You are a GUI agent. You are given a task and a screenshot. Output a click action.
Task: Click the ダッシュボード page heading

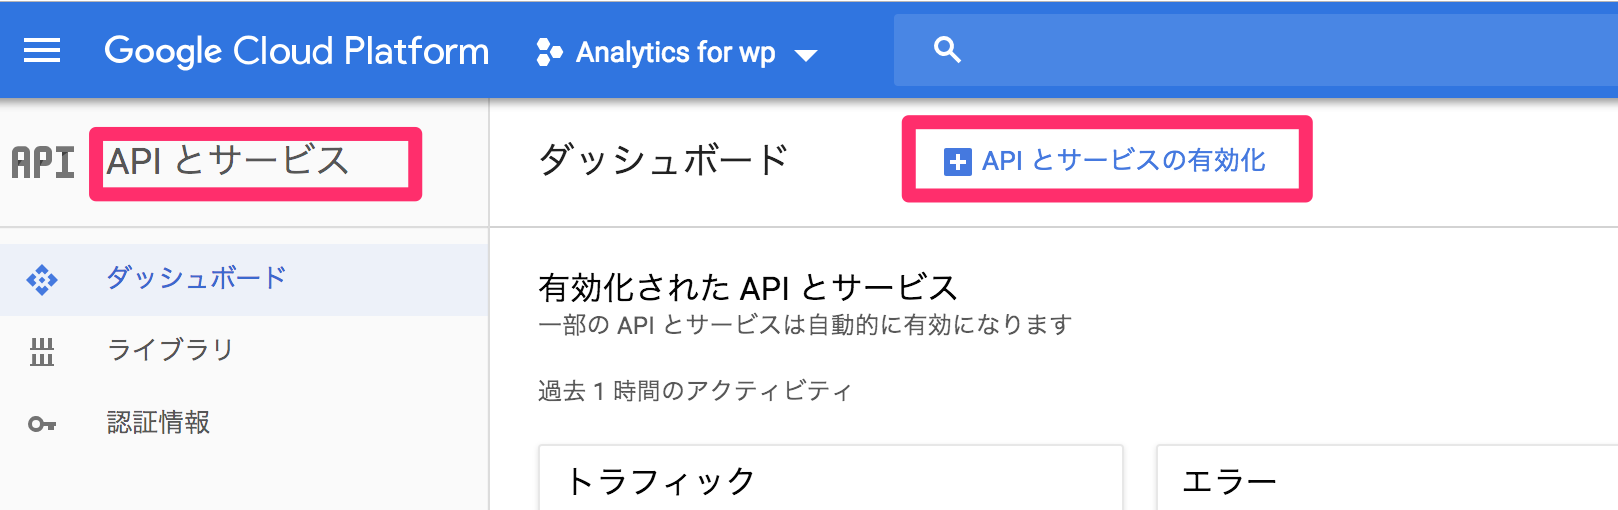coord(664,160)
